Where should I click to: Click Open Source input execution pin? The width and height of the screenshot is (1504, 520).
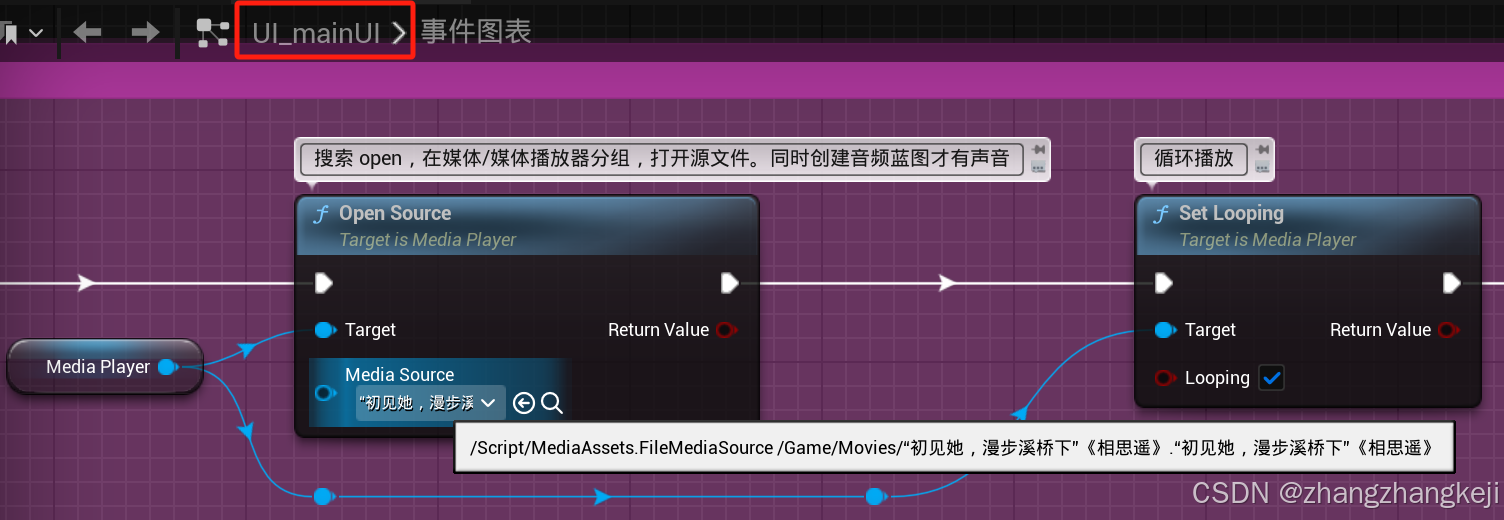coord(323,283)
